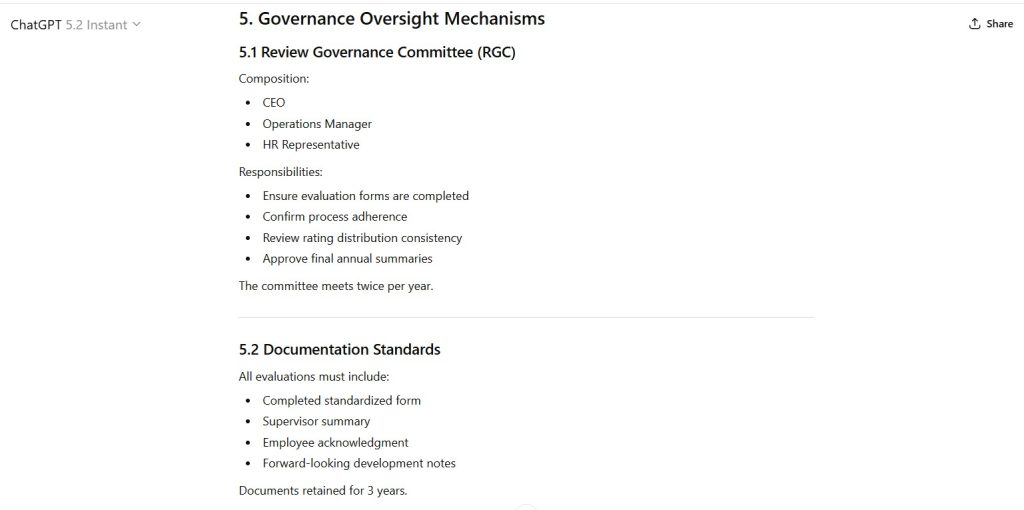Click the "Confirm process adherence" bullet
1024x510 pixels.
[x=335, y=217]
